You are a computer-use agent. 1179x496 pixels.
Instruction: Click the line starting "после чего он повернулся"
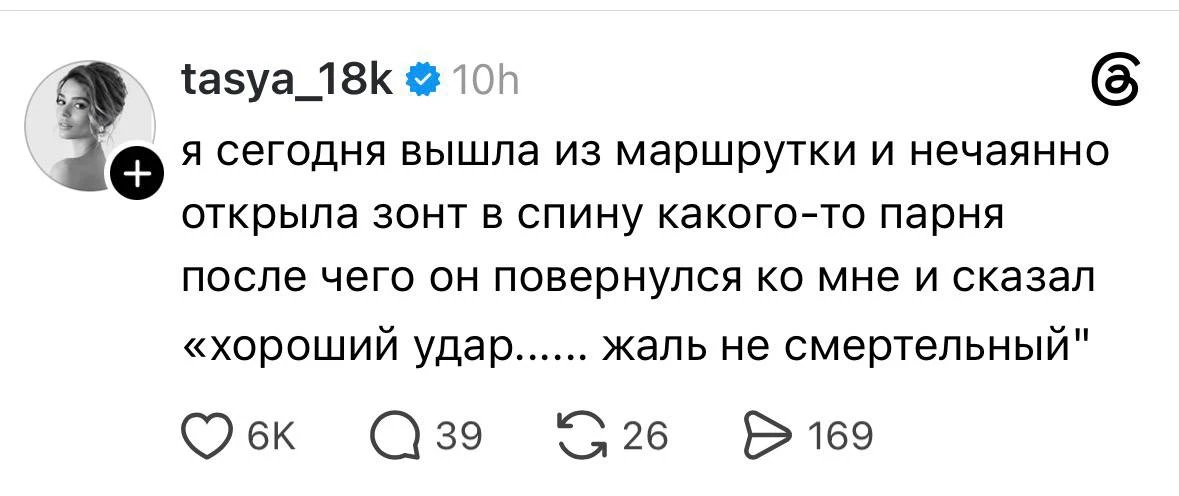[x=640, y=281]
